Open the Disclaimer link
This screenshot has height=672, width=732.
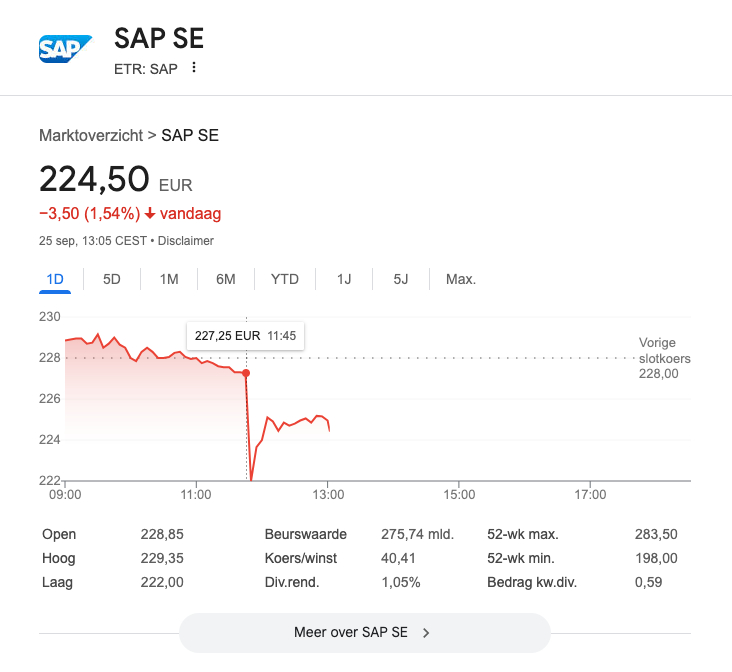coord(186,241)
